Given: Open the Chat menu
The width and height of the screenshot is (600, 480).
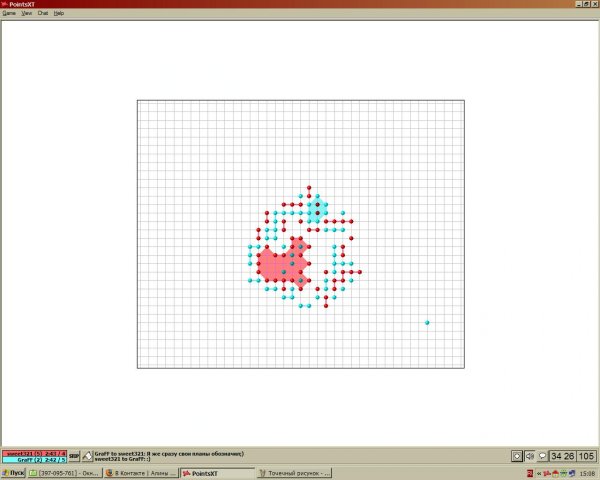Looking at the screenshot, I should point(43,13).
